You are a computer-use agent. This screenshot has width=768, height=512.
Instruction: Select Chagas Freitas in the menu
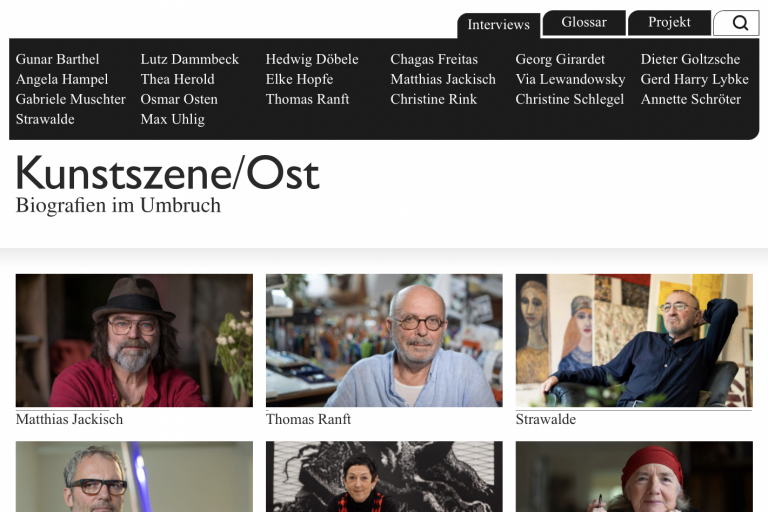tap(434, 59)
